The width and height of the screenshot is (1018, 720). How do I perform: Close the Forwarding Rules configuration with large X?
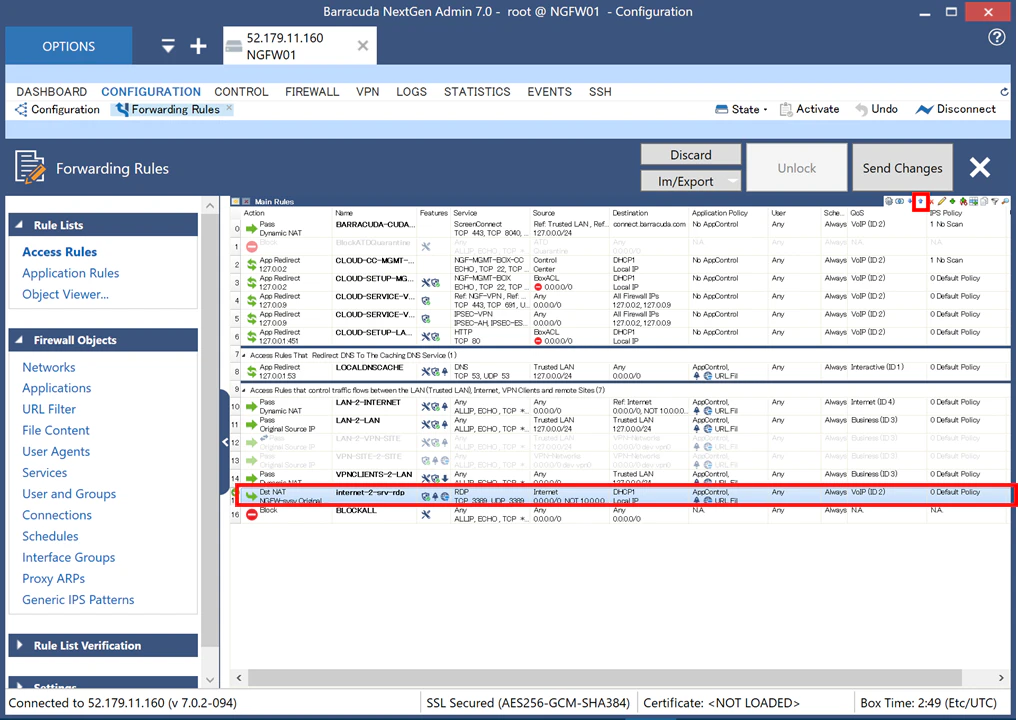(980, 168)
